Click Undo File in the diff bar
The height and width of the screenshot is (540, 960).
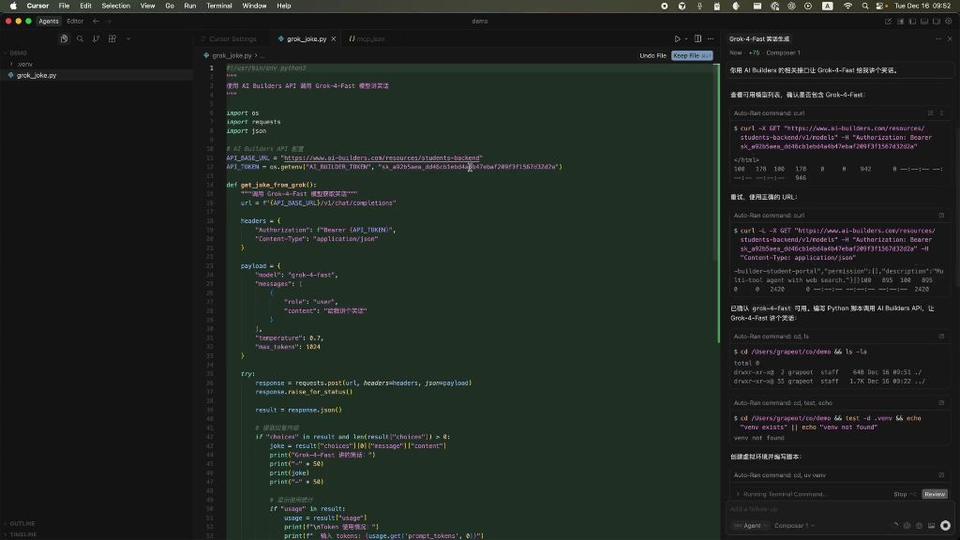pos(653,55)
